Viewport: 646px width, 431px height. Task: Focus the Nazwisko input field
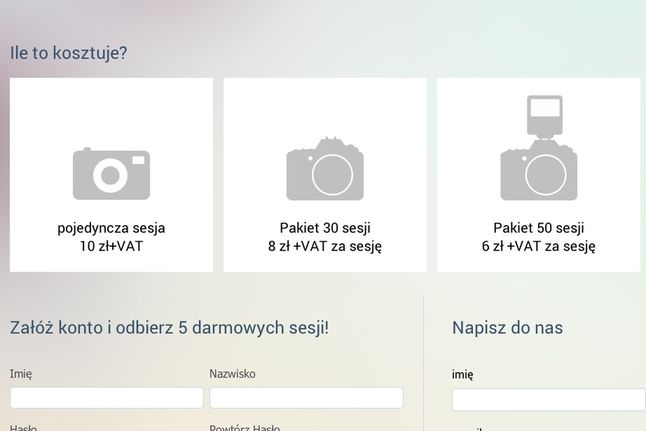pyautogui.click(x=306, y=398)
